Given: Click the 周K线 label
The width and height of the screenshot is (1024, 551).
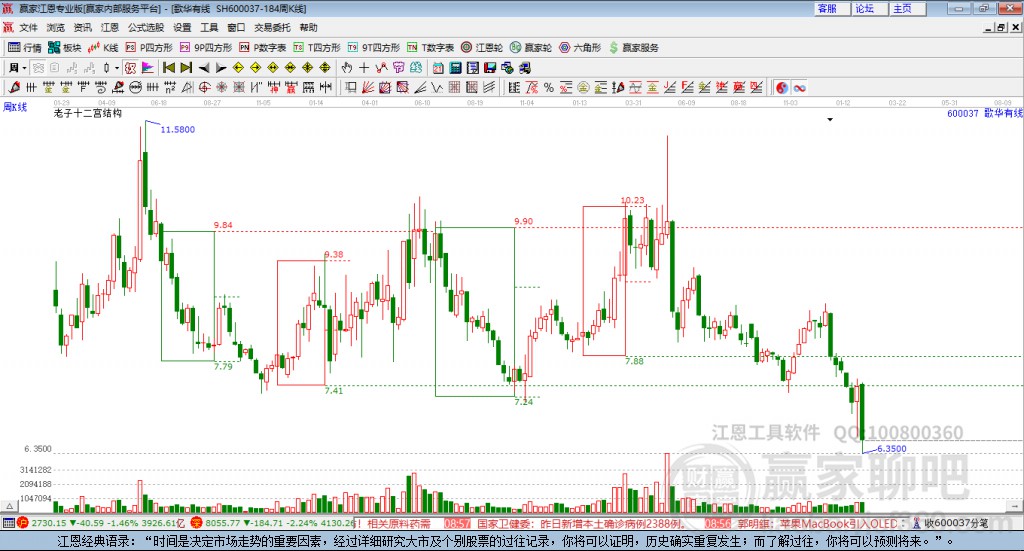Looking at the screenshot, I should pos(15,107).
